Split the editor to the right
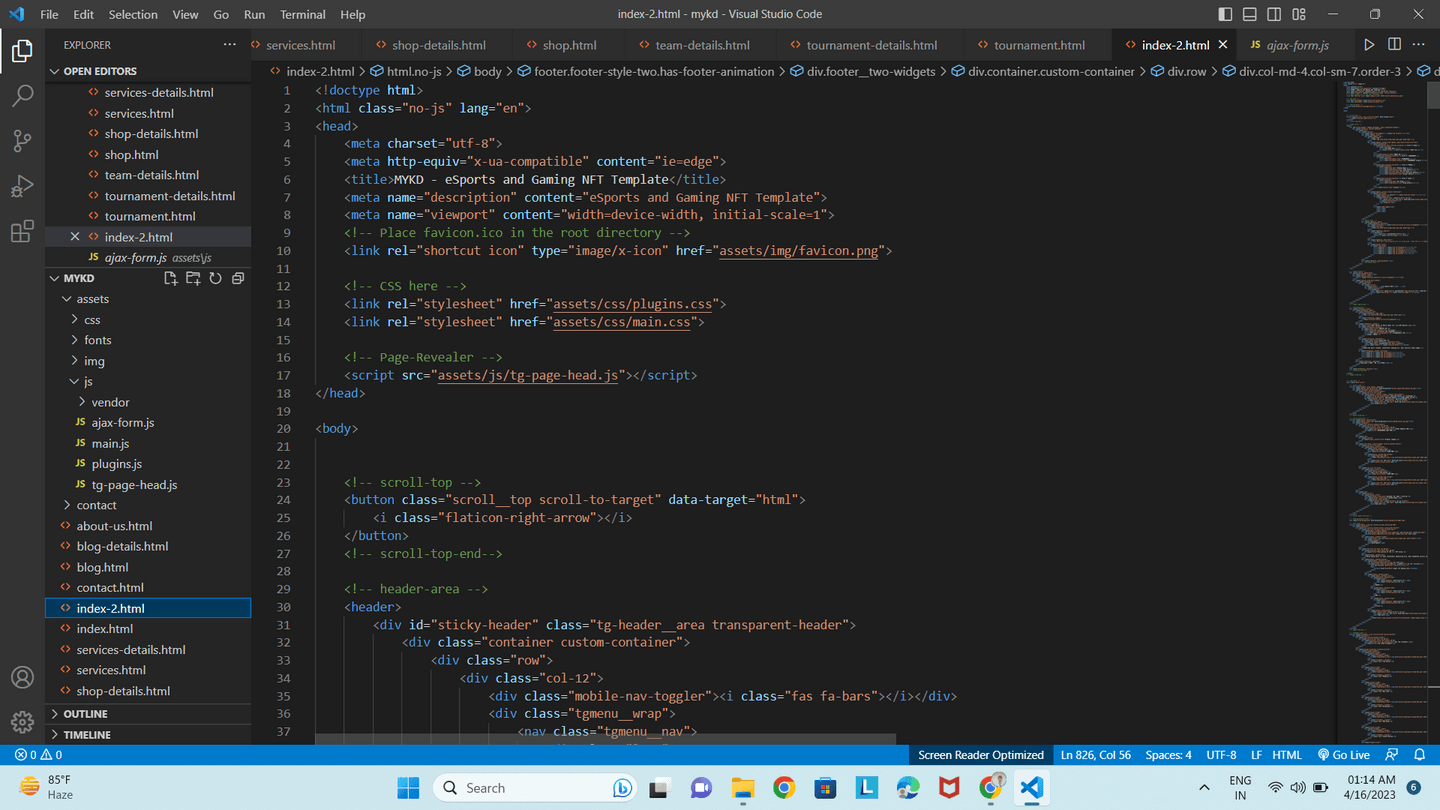Image resolution: width=1440 pixels, height=810 pixels. tap(1393, 45)
